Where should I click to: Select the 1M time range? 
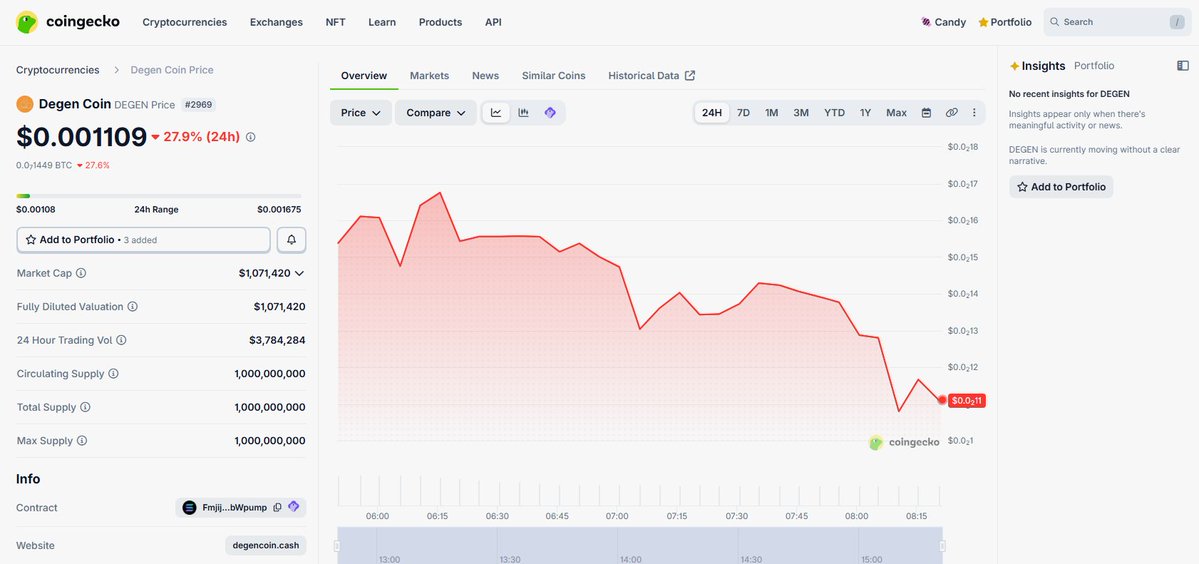(x=772, y=112)
